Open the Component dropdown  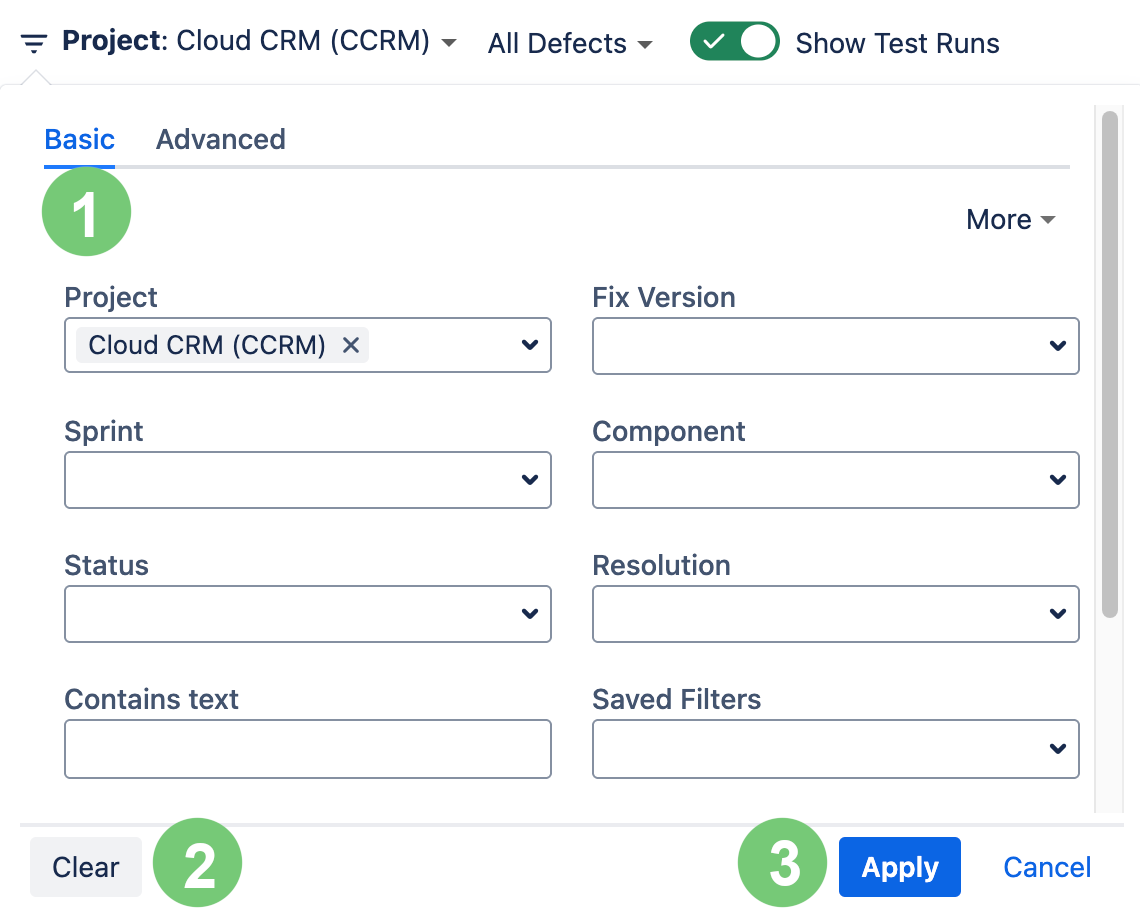click(835, 480)
